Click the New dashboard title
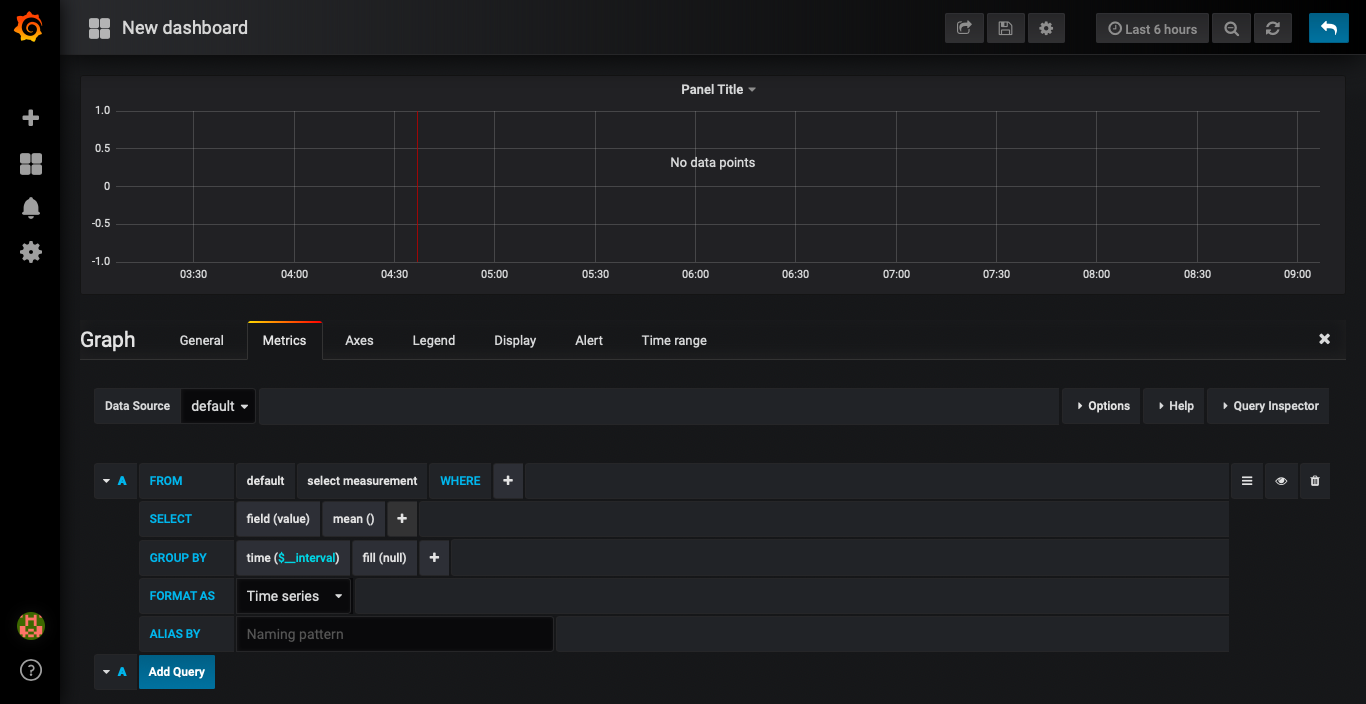 pos(185,28)
